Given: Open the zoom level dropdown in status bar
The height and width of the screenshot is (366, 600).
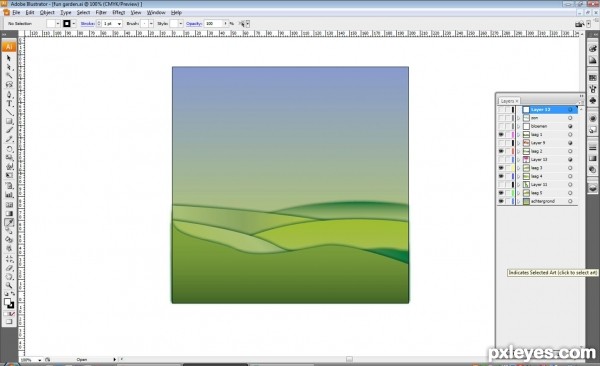Looking at the screenshot, I should click(x=39, y=360).
